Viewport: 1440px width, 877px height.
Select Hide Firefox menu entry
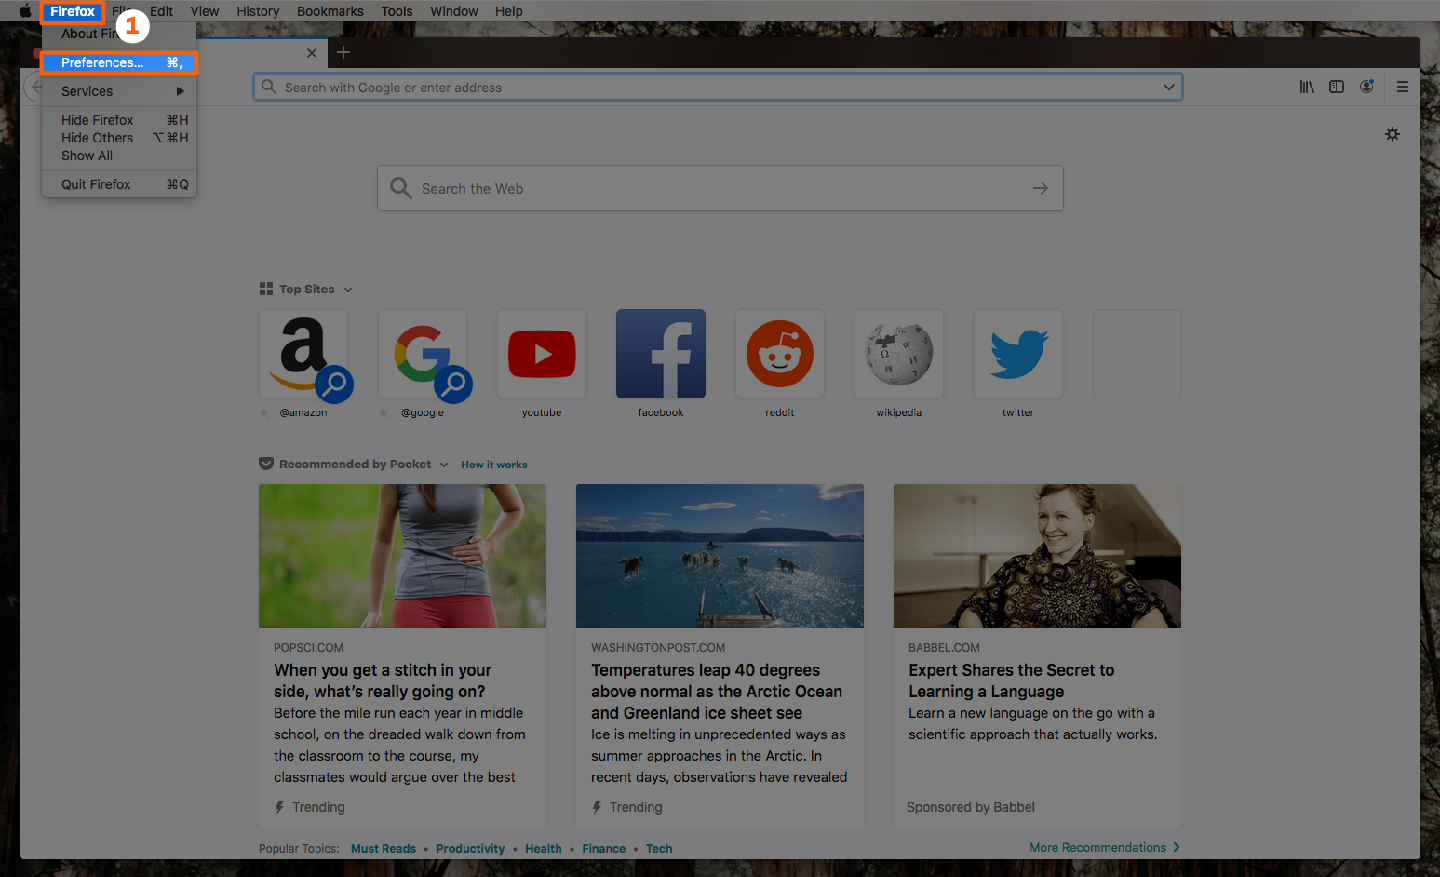pos(119,120)
